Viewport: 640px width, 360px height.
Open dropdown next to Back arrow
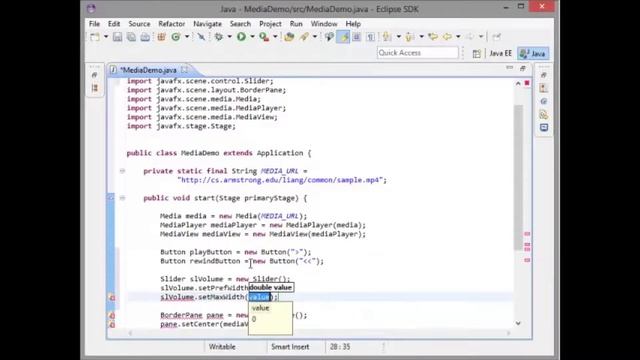[x=458, y=37]
